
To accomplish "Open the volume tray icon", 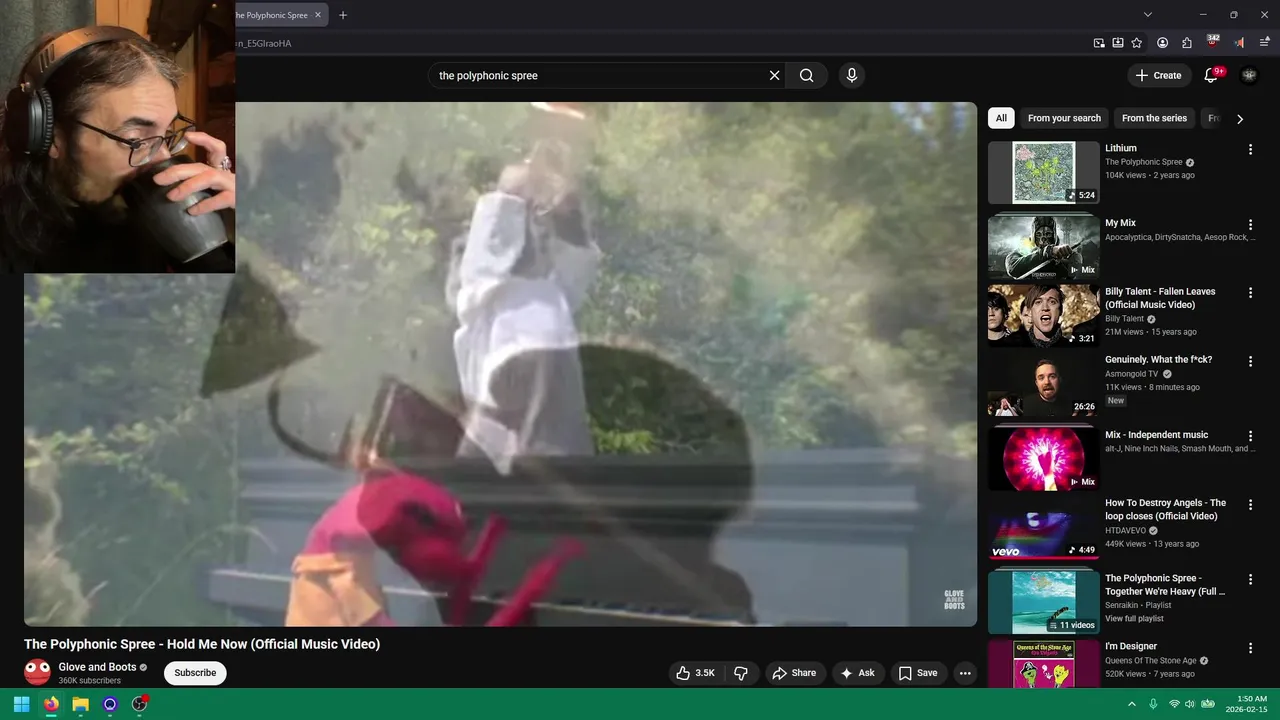I will click(1191, 704).
